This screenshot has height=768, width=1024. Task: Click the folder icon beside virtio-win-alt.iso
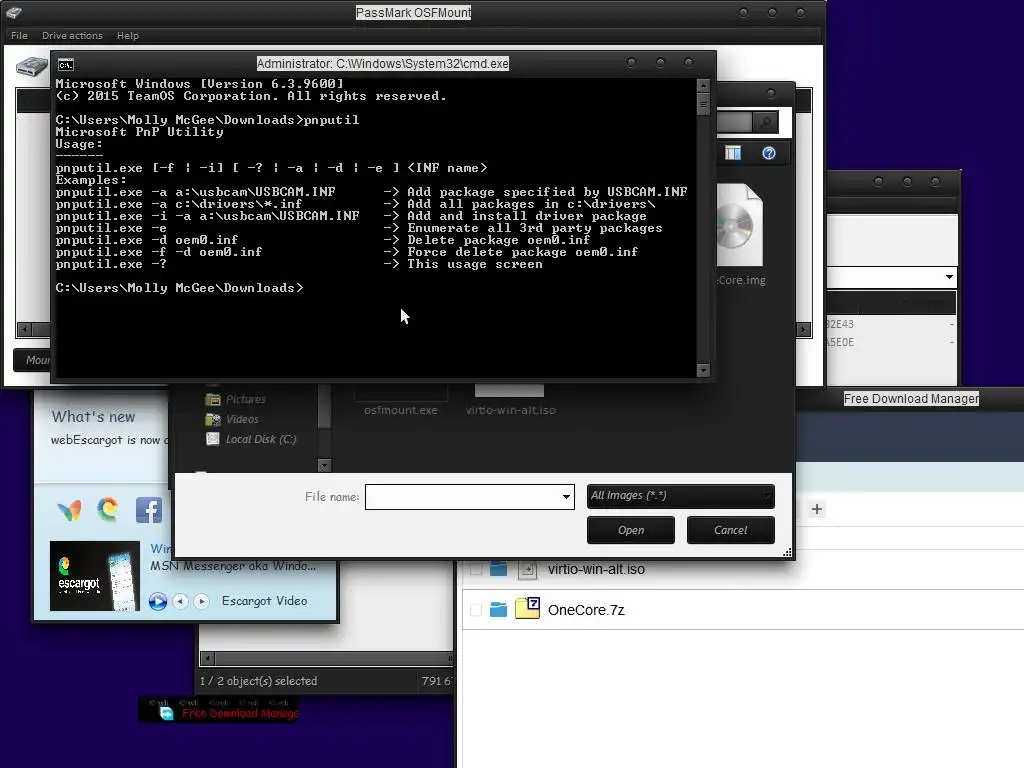pyautogui.click(x=498, y=568)
